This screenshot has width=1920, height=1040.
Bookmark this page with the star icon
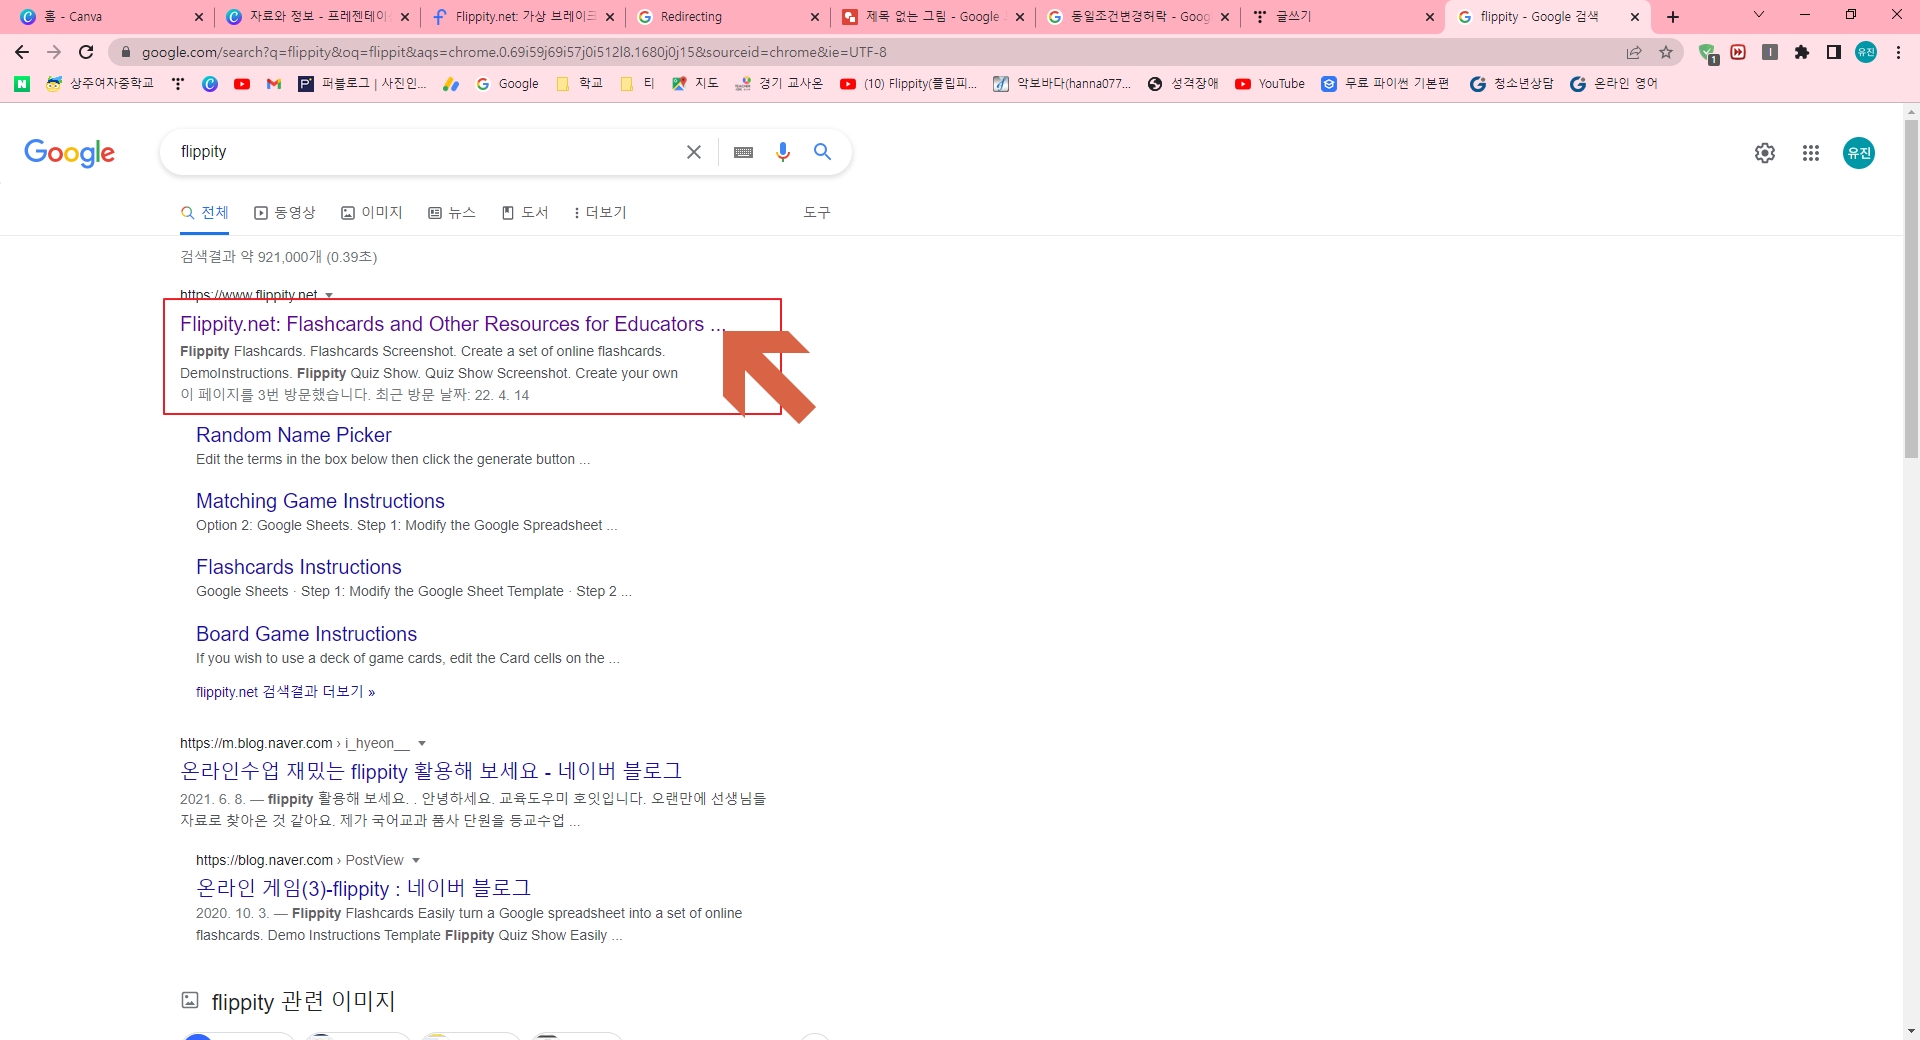pyautogui.click(x=1666, y=52)
